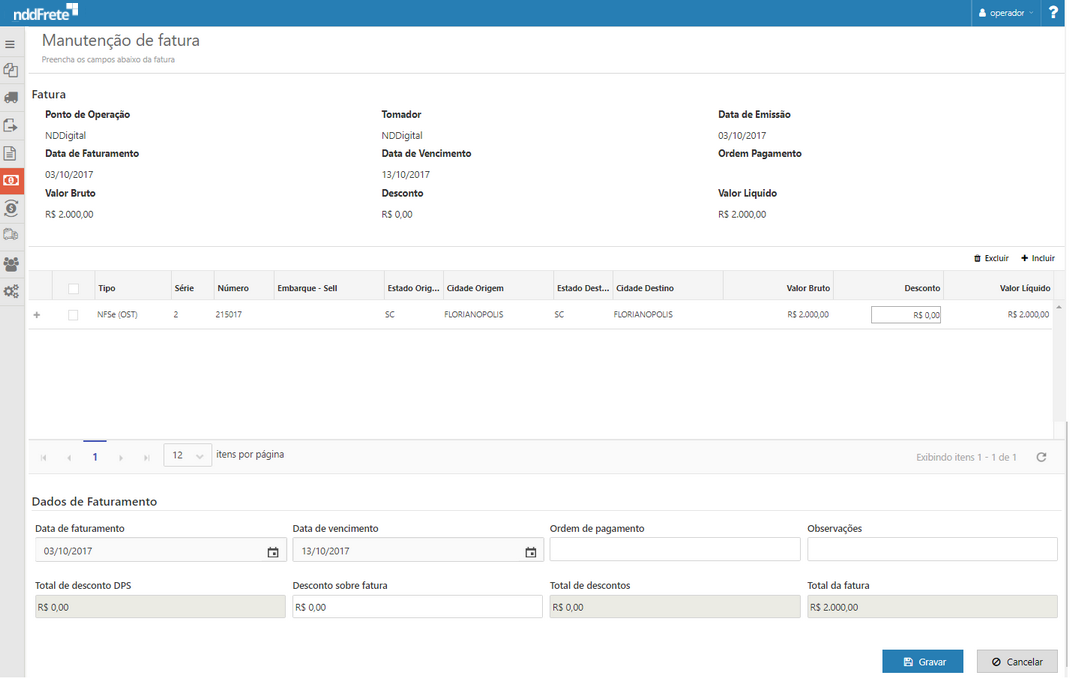Sort by the Valor Bruto column header
1070x679 pixels.
(x=807, y=288)
